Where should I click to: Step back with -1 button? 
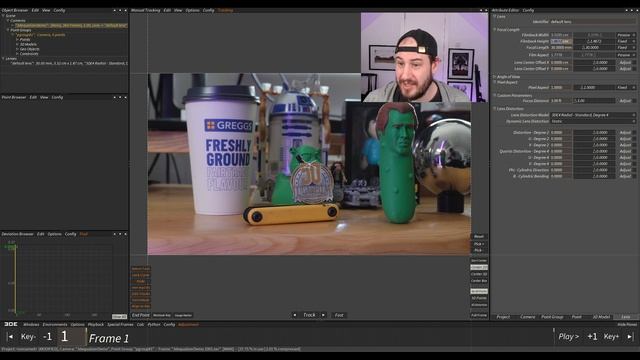47,337
